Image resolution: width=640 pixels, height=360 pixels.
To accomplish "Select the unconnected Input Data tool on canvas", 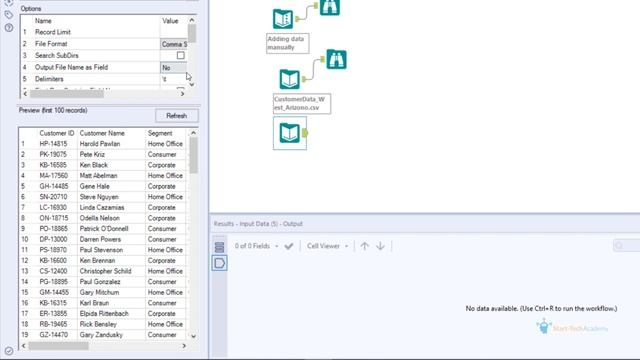I will [x=289, y=133].
